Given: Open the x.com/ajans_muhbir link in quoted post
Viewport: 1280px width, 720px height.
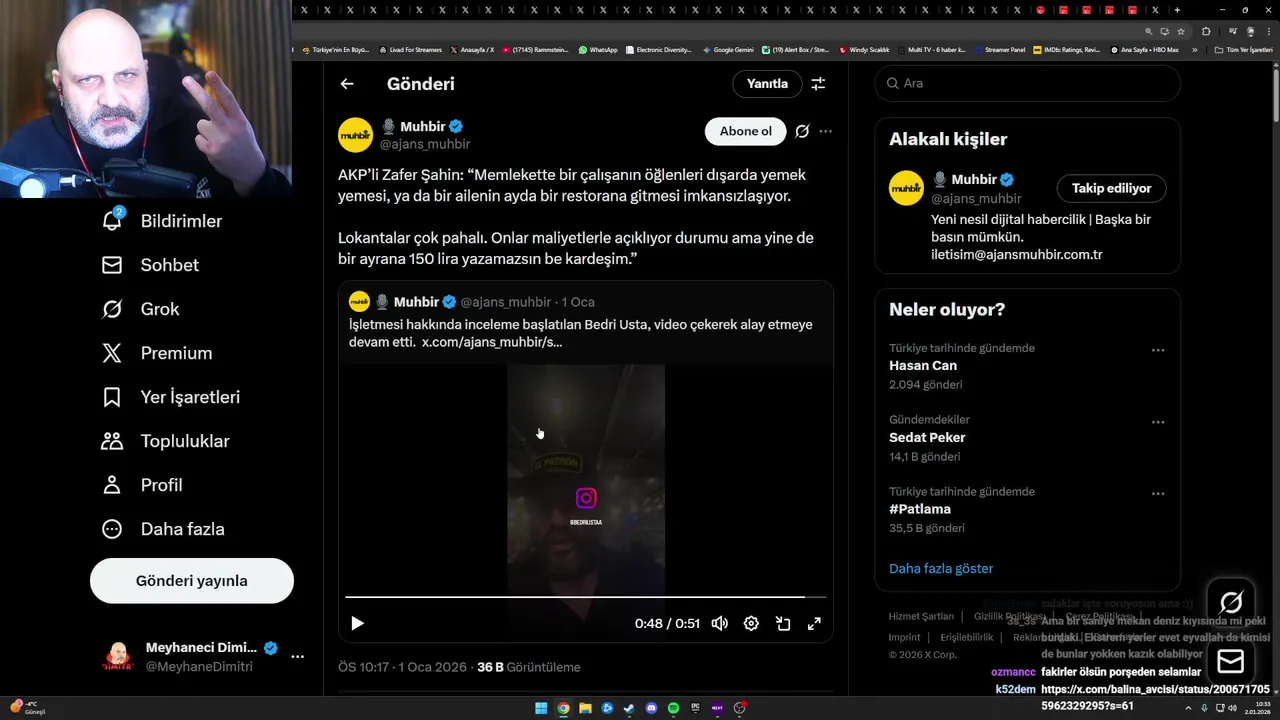Looking at the screenshot, I should [492, 342].
